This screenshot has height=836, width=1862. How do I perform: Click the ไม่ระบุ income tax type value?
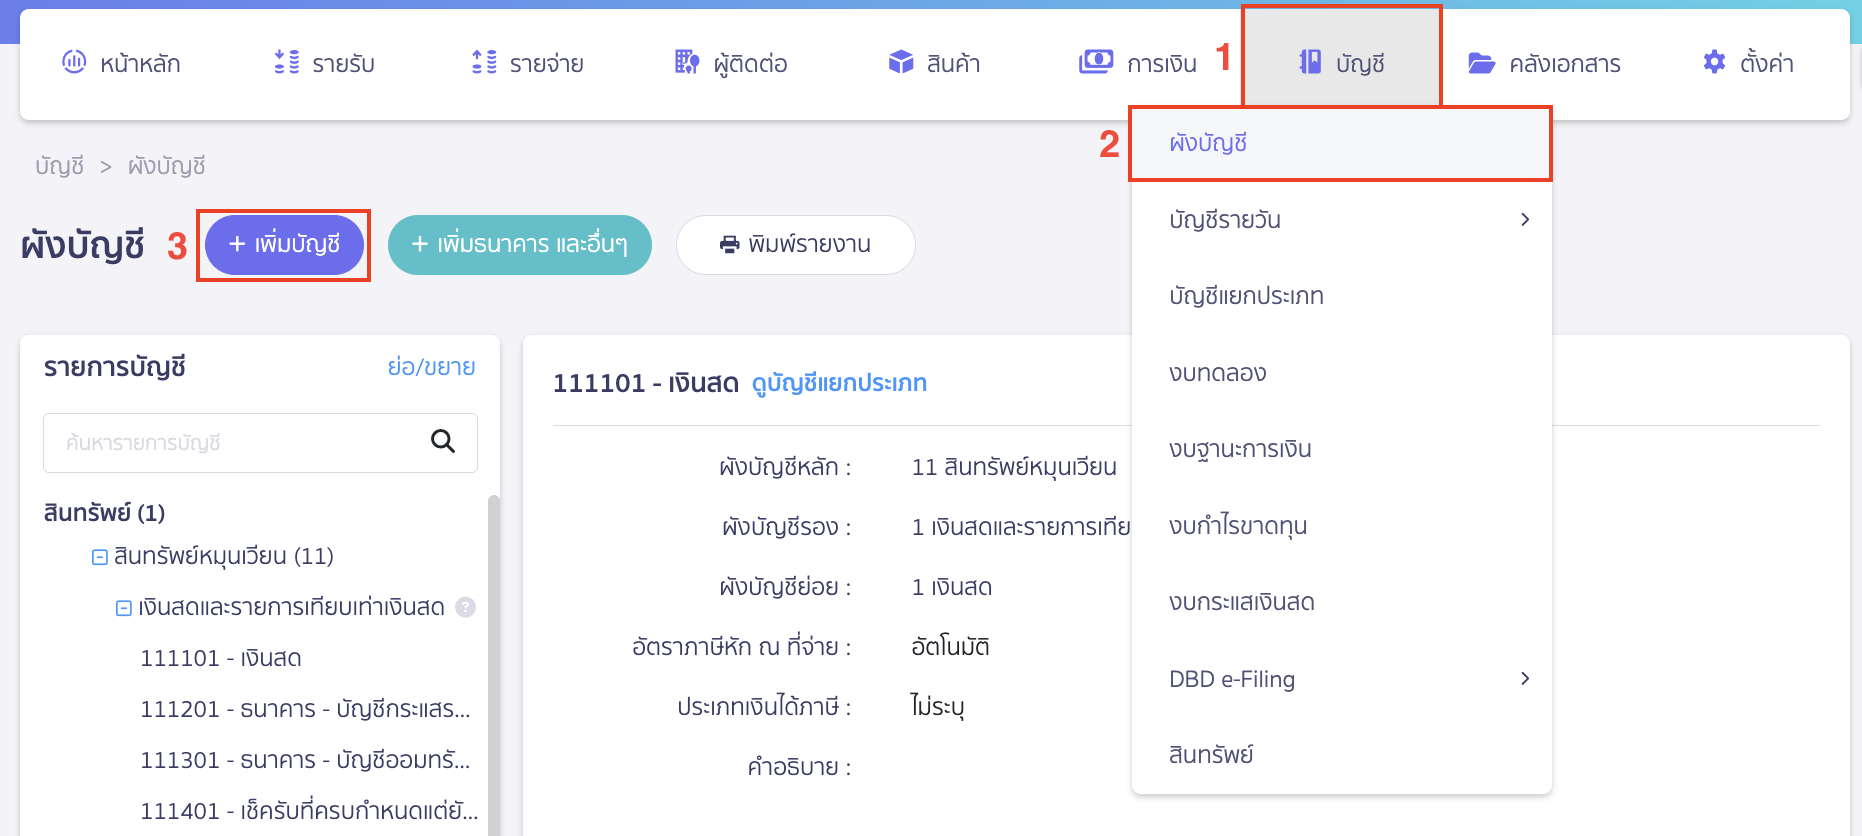938,707
